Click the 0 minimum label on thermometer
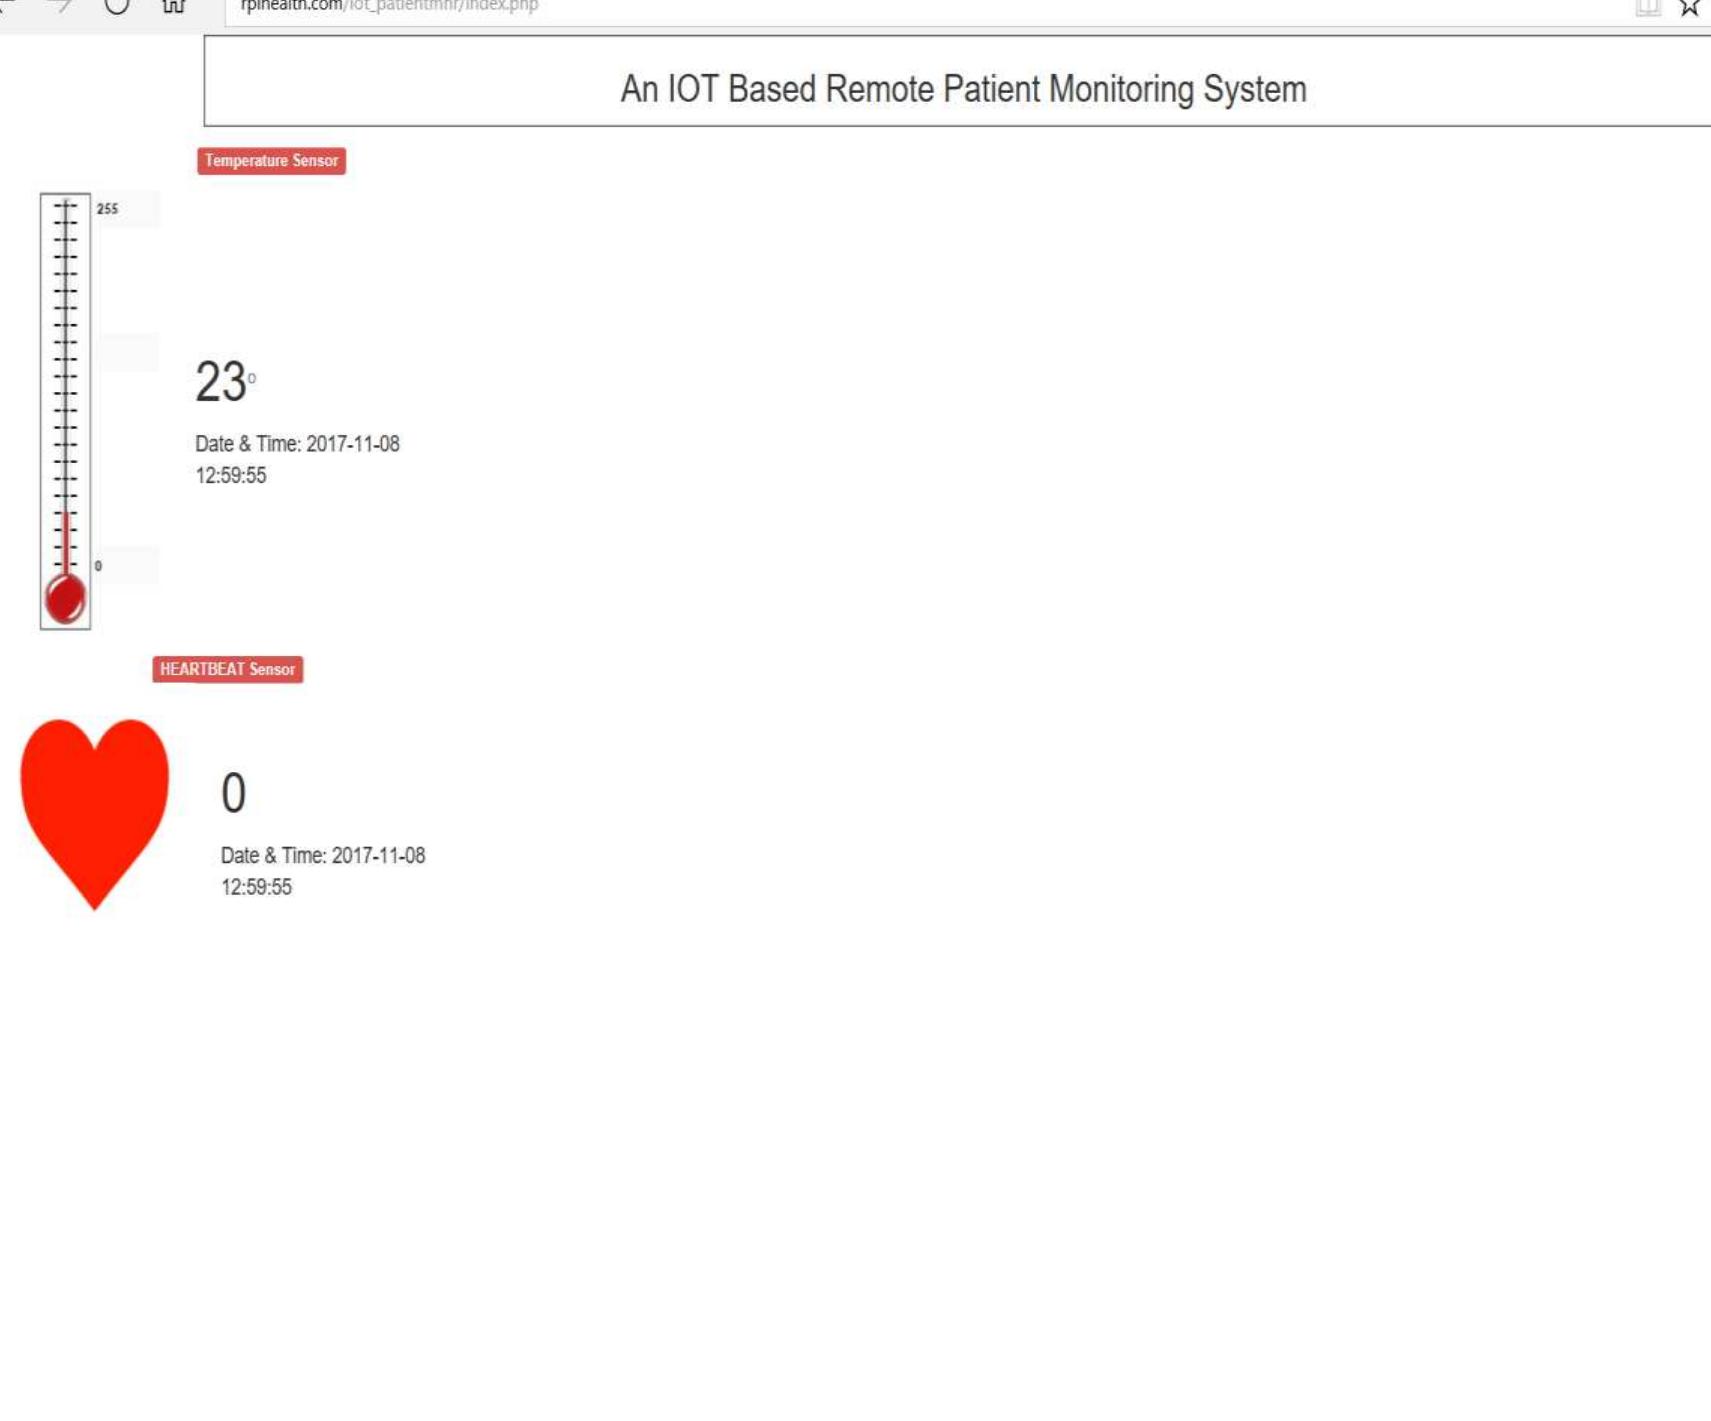This screenshot has width=1711, height=1421. [x=98, y=566]
